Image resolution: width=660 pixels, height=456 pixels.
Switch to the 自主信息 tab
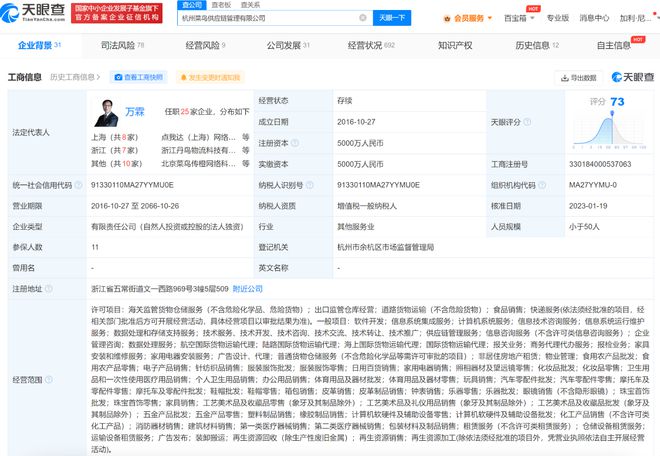614,45
